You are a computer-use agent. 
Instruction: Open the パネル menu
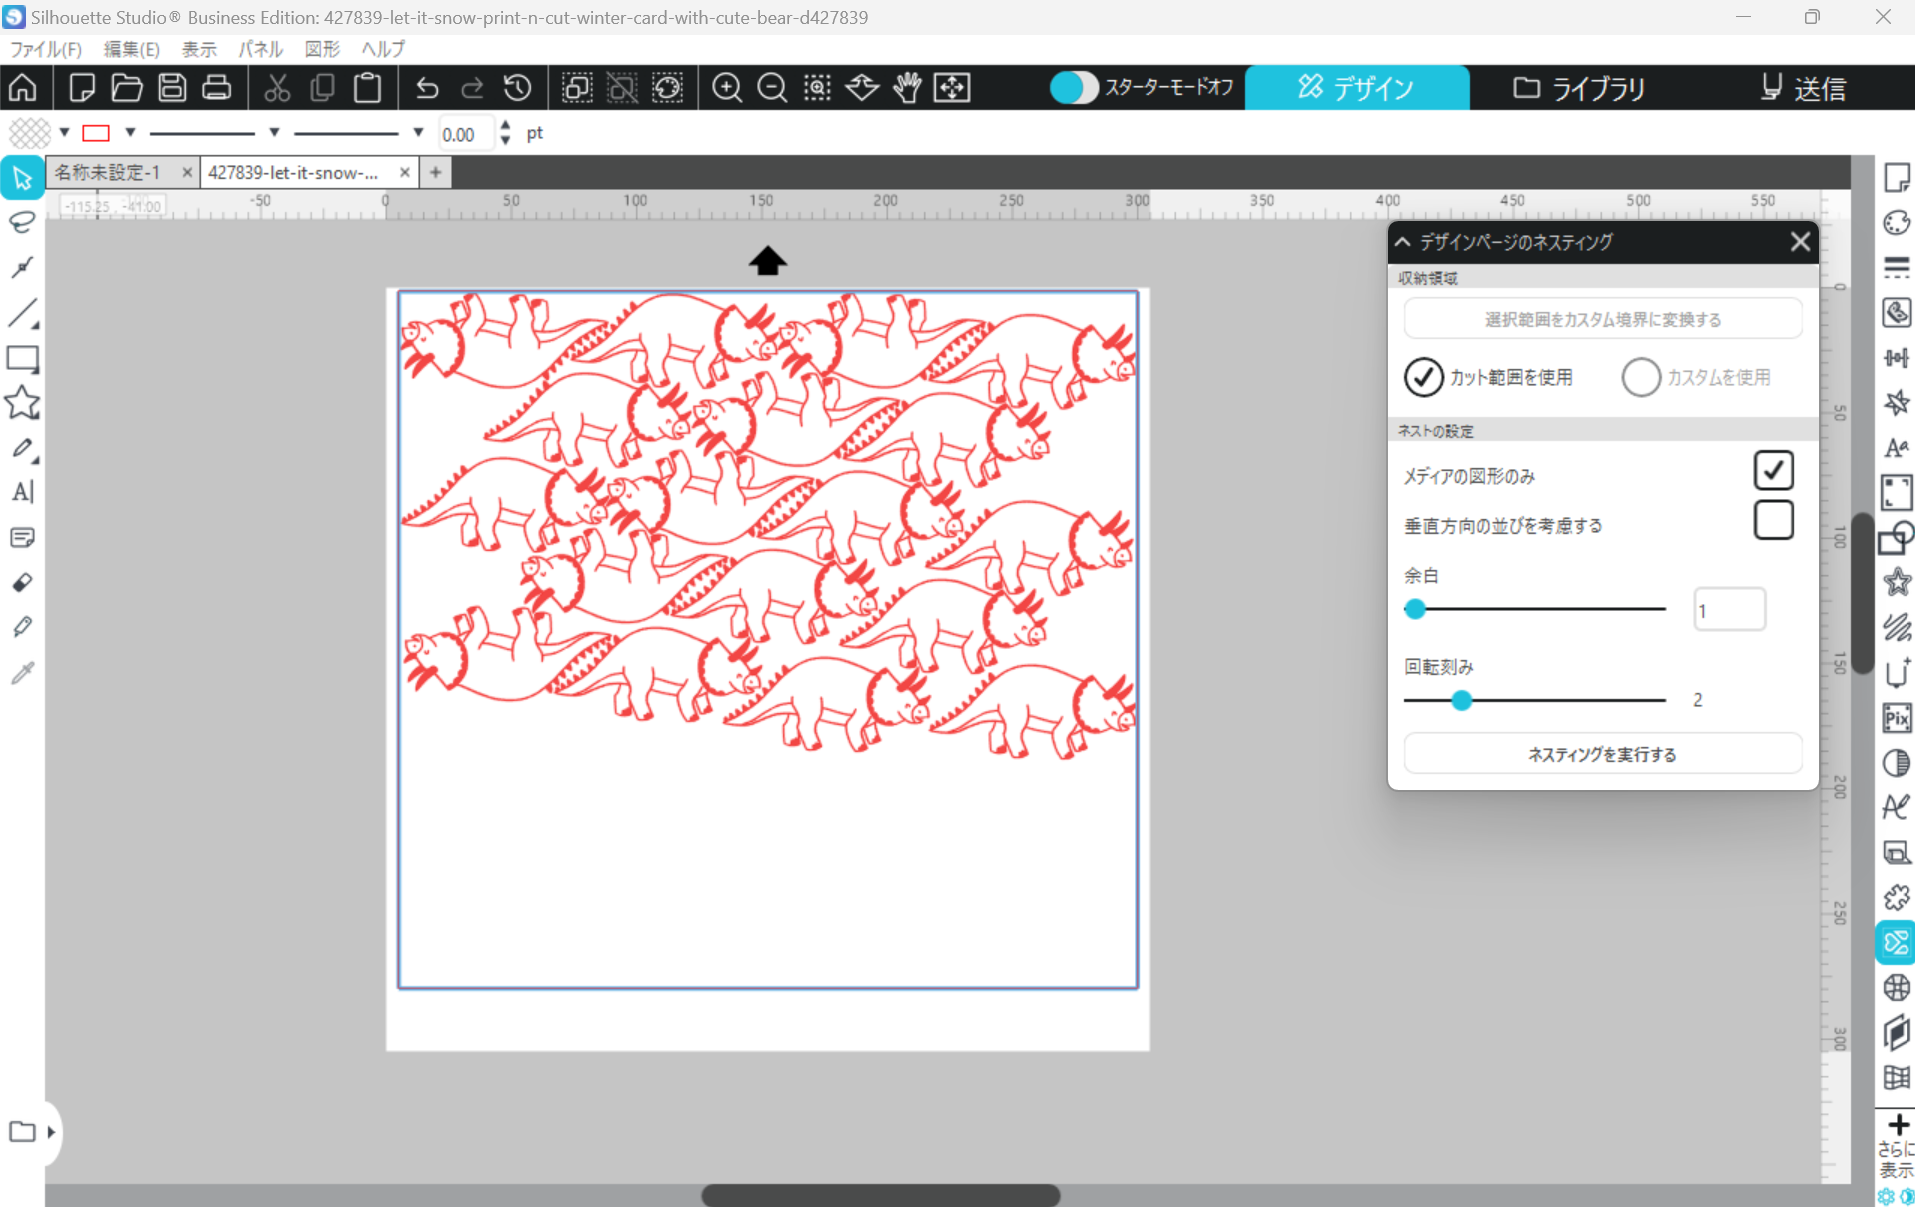pos(260,49)
